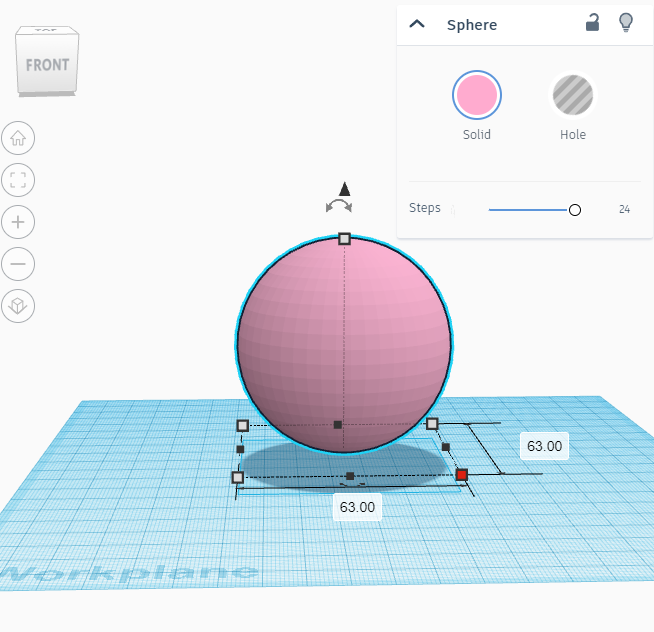Click the front-left white corner handle
This screenshot has width=654, height=632.
coord(238,477)
